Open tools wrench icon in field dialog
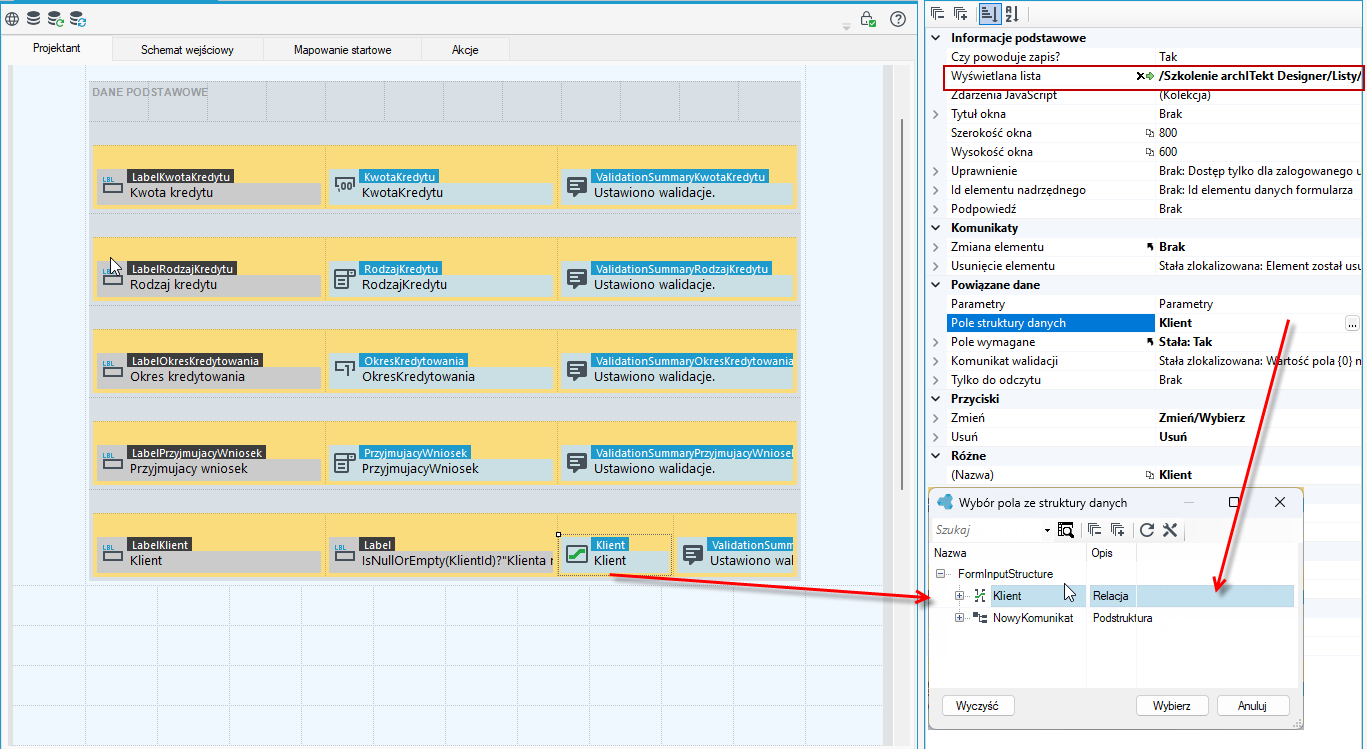Screen dimensions: 1367x749 [1170, 530]
